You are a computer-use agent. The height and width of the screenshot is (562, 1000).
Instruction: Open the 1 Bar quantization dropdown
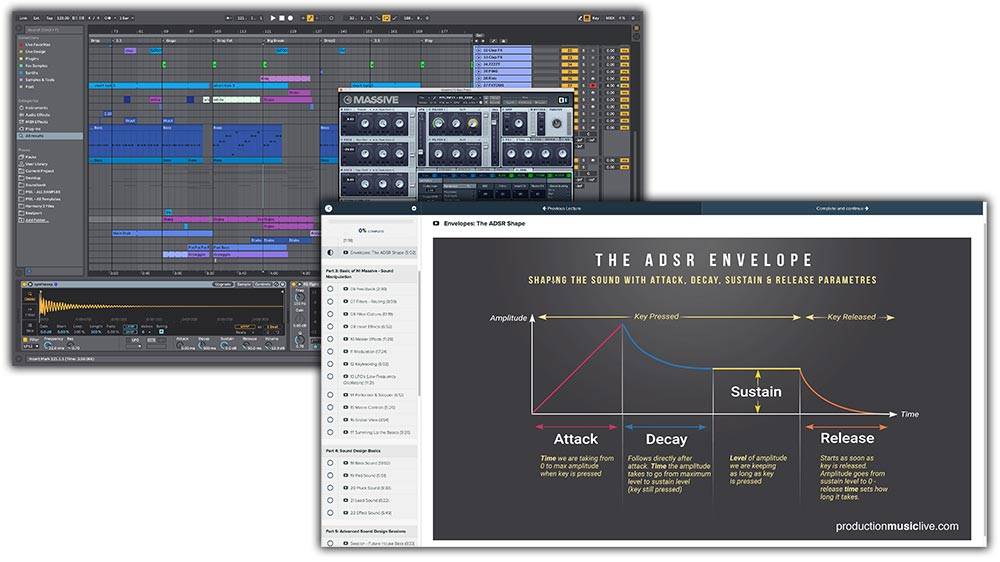click(126, 18)
